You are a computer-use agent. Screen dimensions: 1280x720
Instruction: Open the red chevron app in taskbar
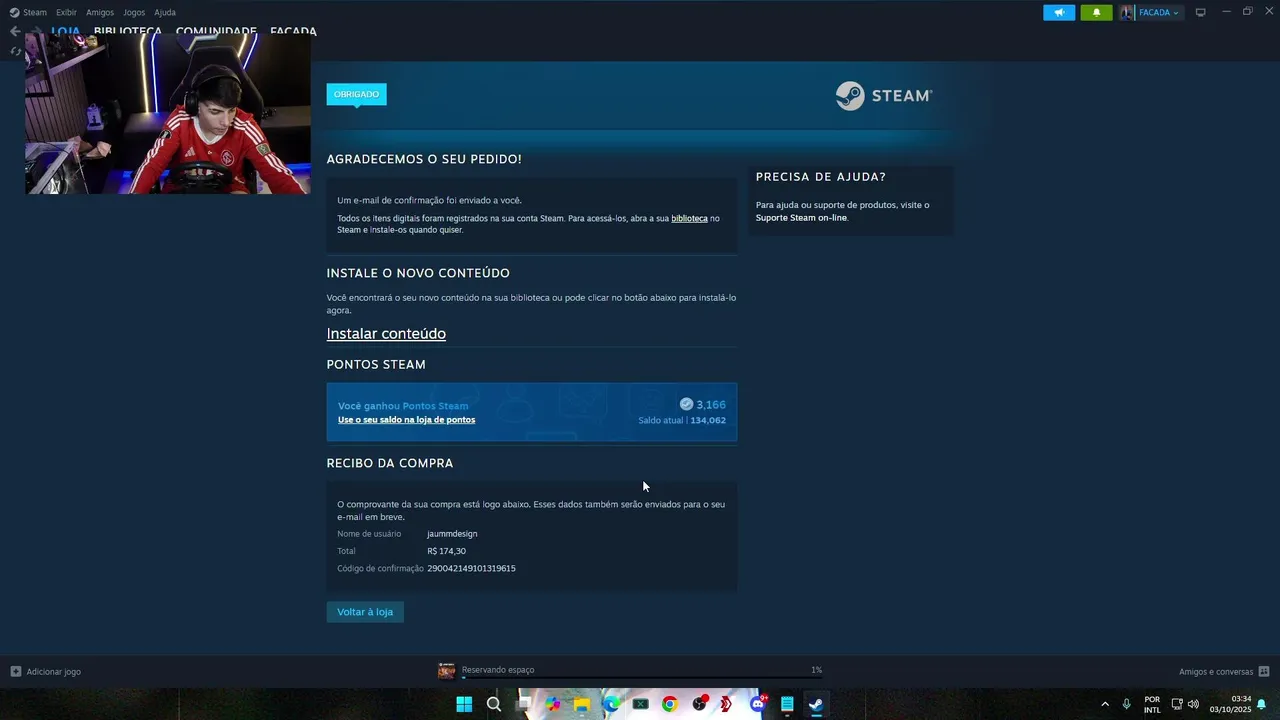click(728, 704)
